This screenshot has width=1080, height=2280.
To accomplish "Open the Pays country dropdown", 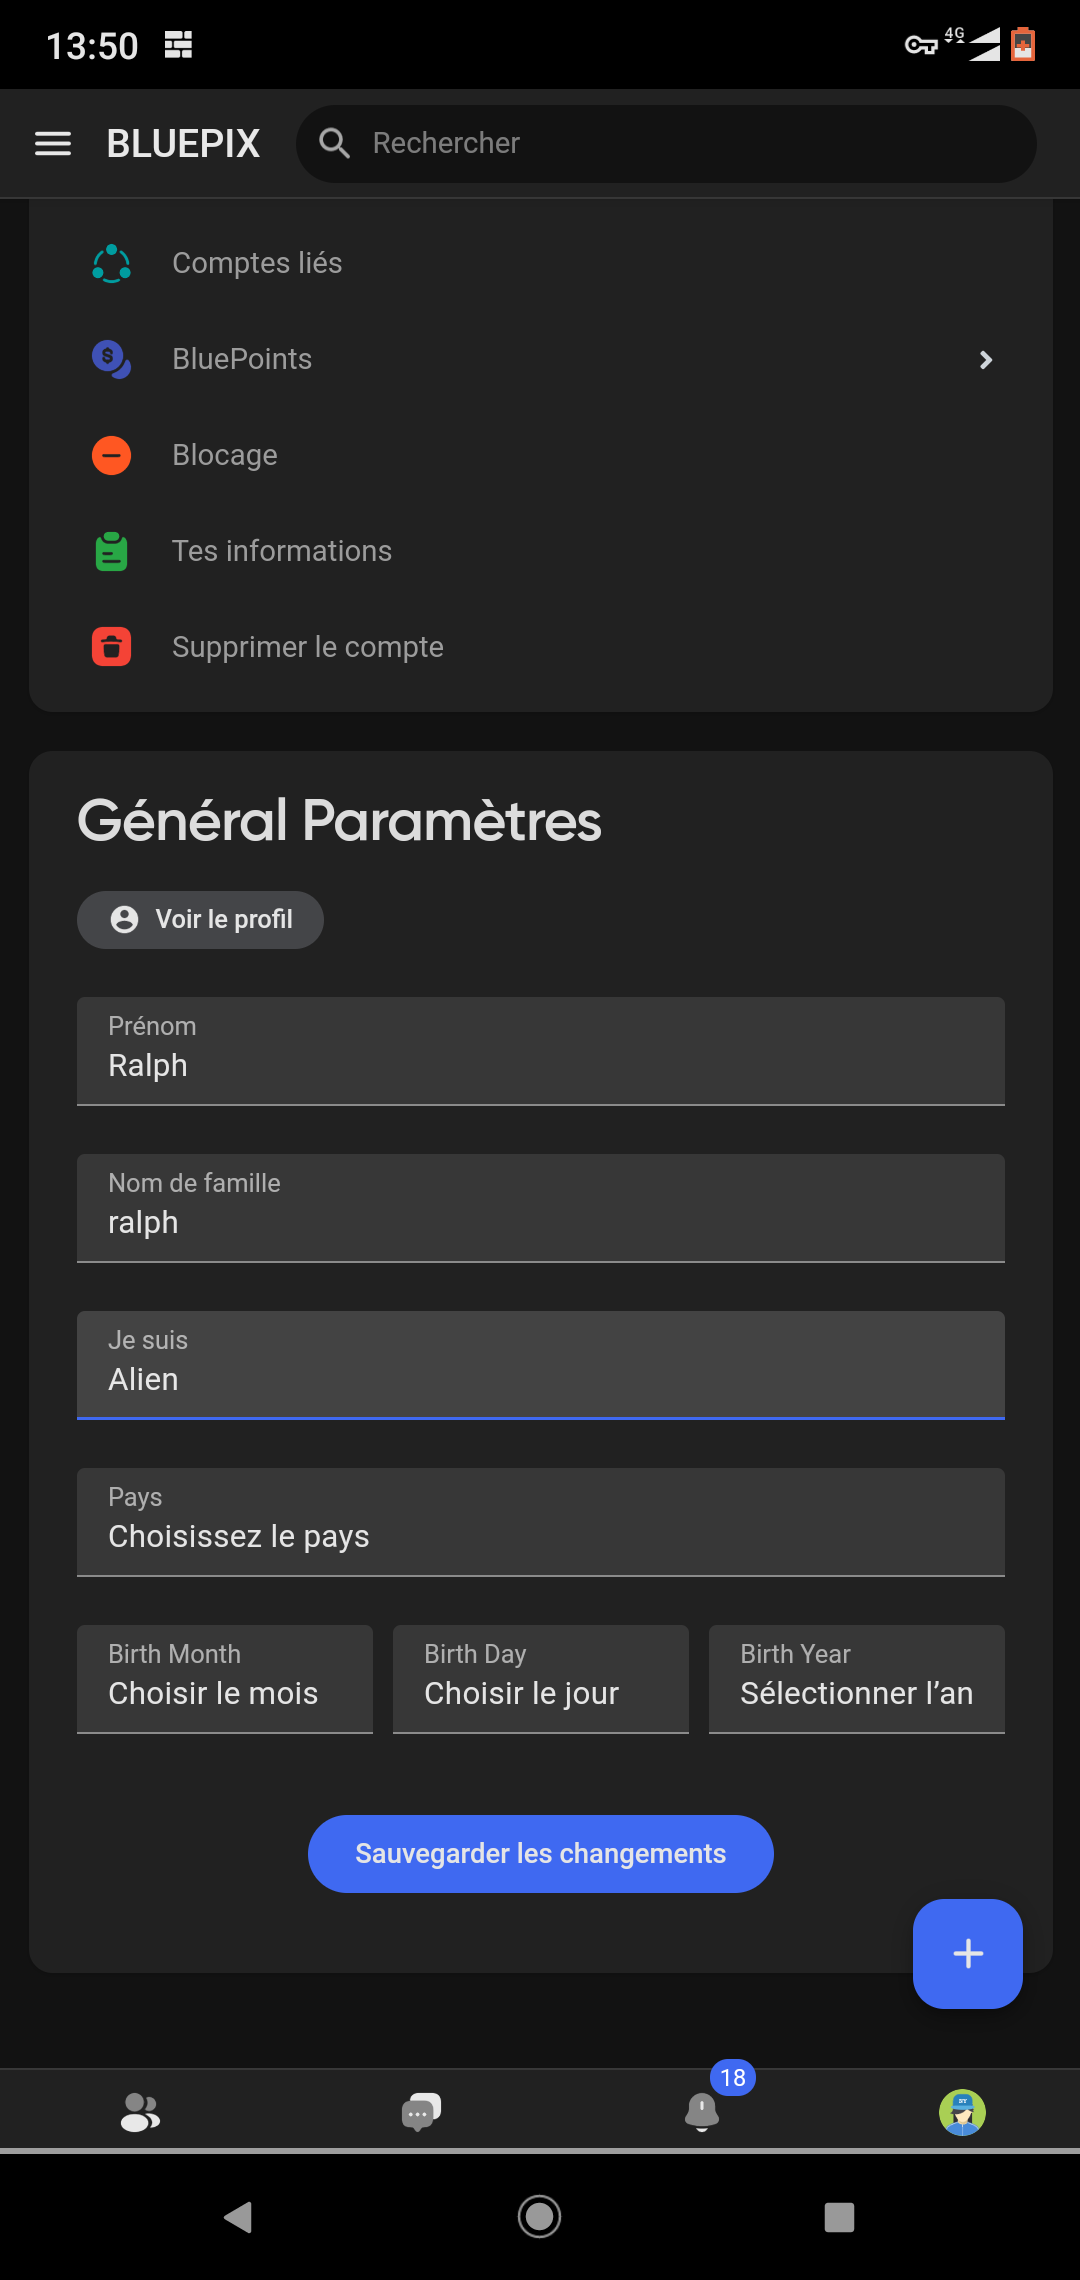I will [540, 1522].
